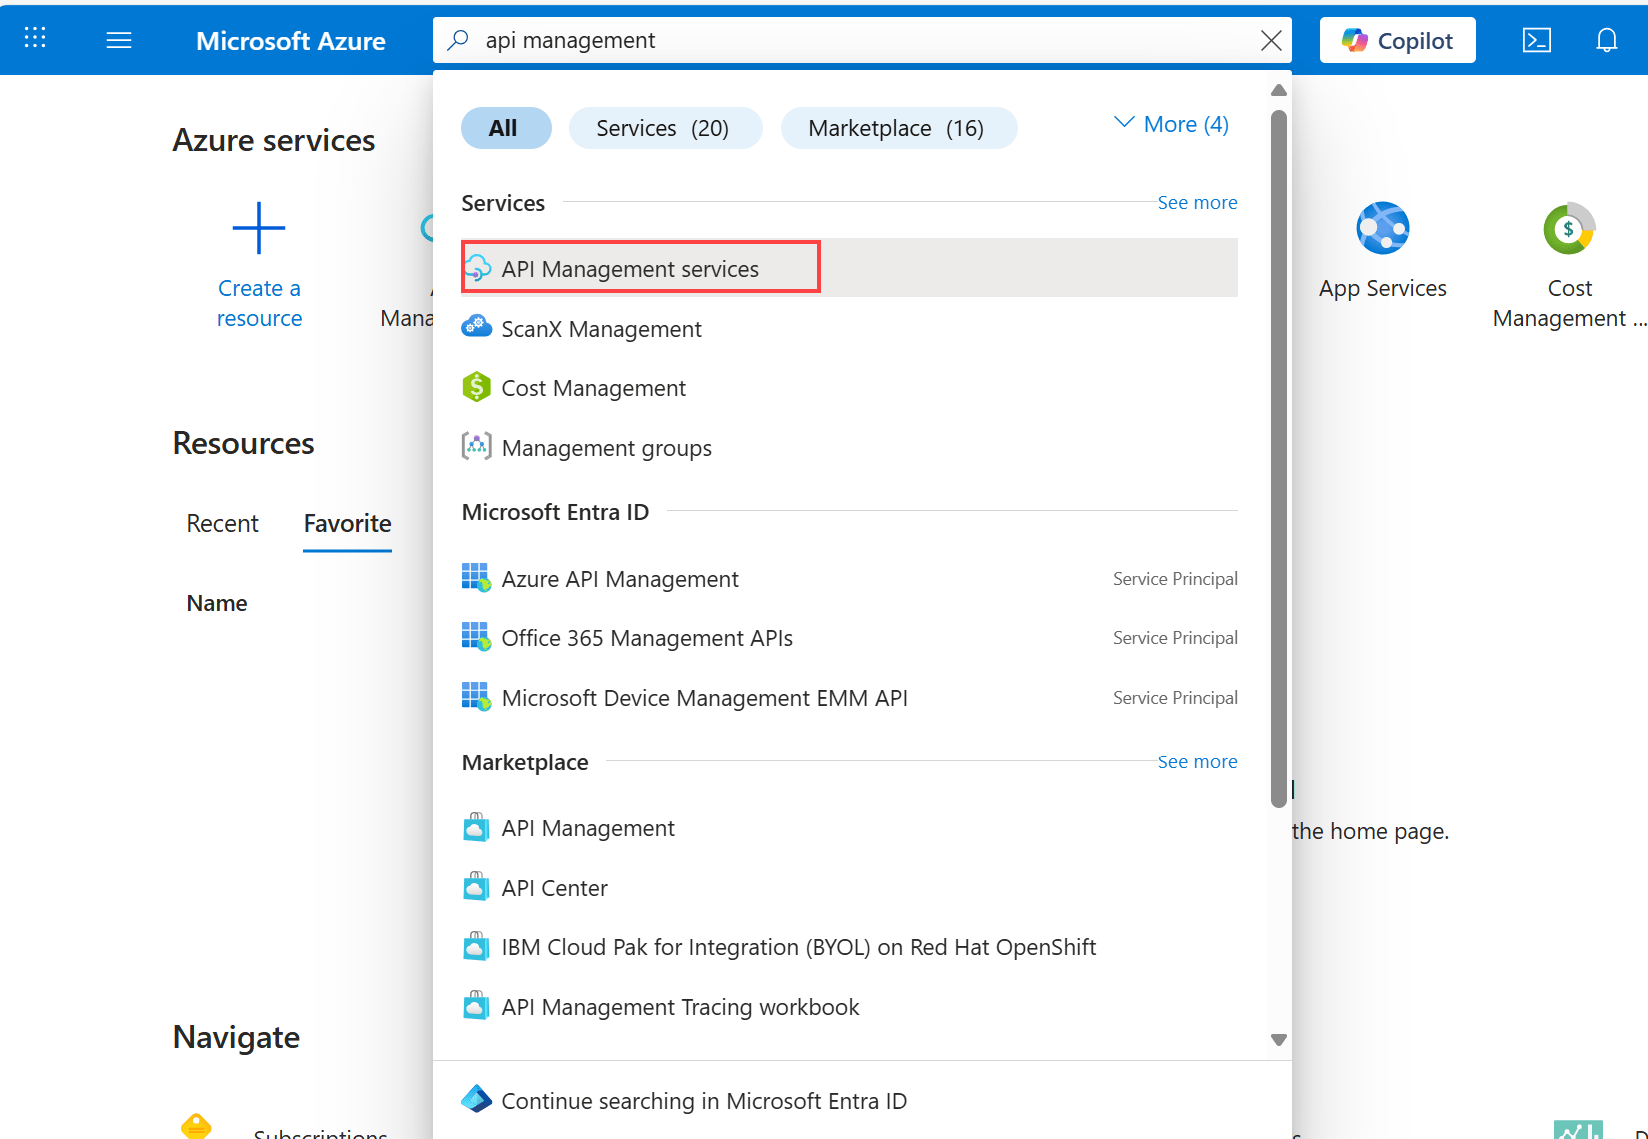The height and width of the screenshot is (1139, 1648).
Task: Launch Cloud Shell from the top bar
Action: coord(1536,40)
